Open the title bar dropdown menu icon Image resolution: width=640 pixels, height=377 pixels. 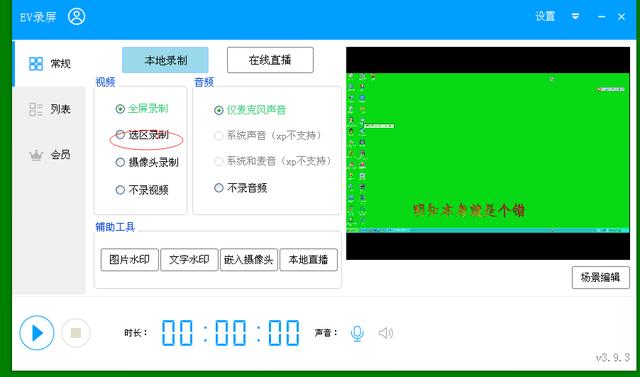pos(576,16)
